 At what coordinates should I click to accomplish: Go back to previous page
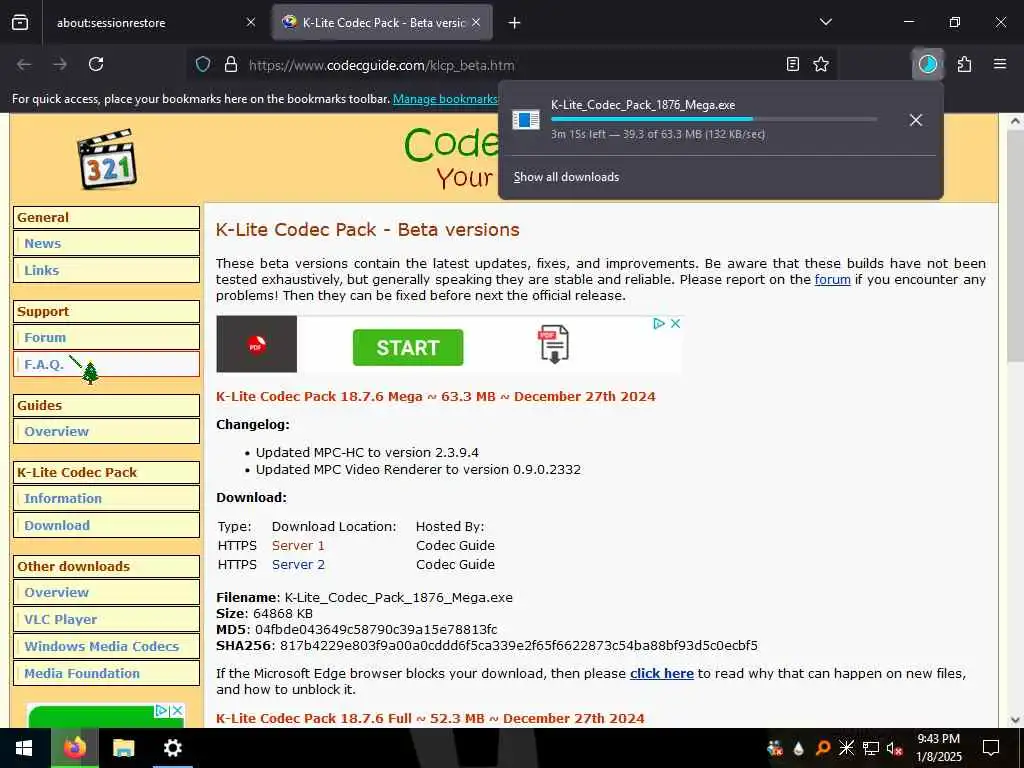pyautogui.click(x=24, y=64)
